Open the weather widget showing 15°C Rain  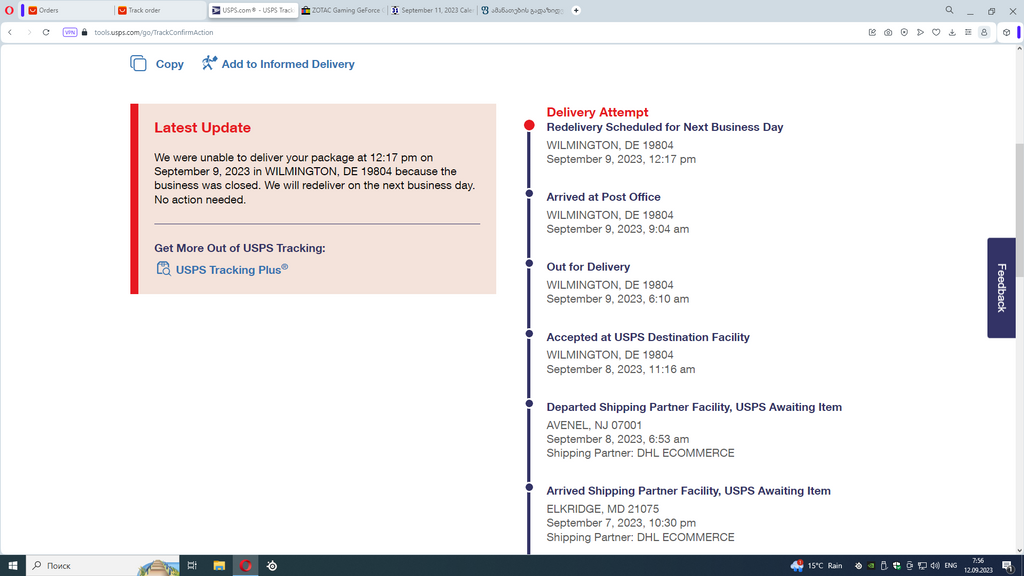817,566
